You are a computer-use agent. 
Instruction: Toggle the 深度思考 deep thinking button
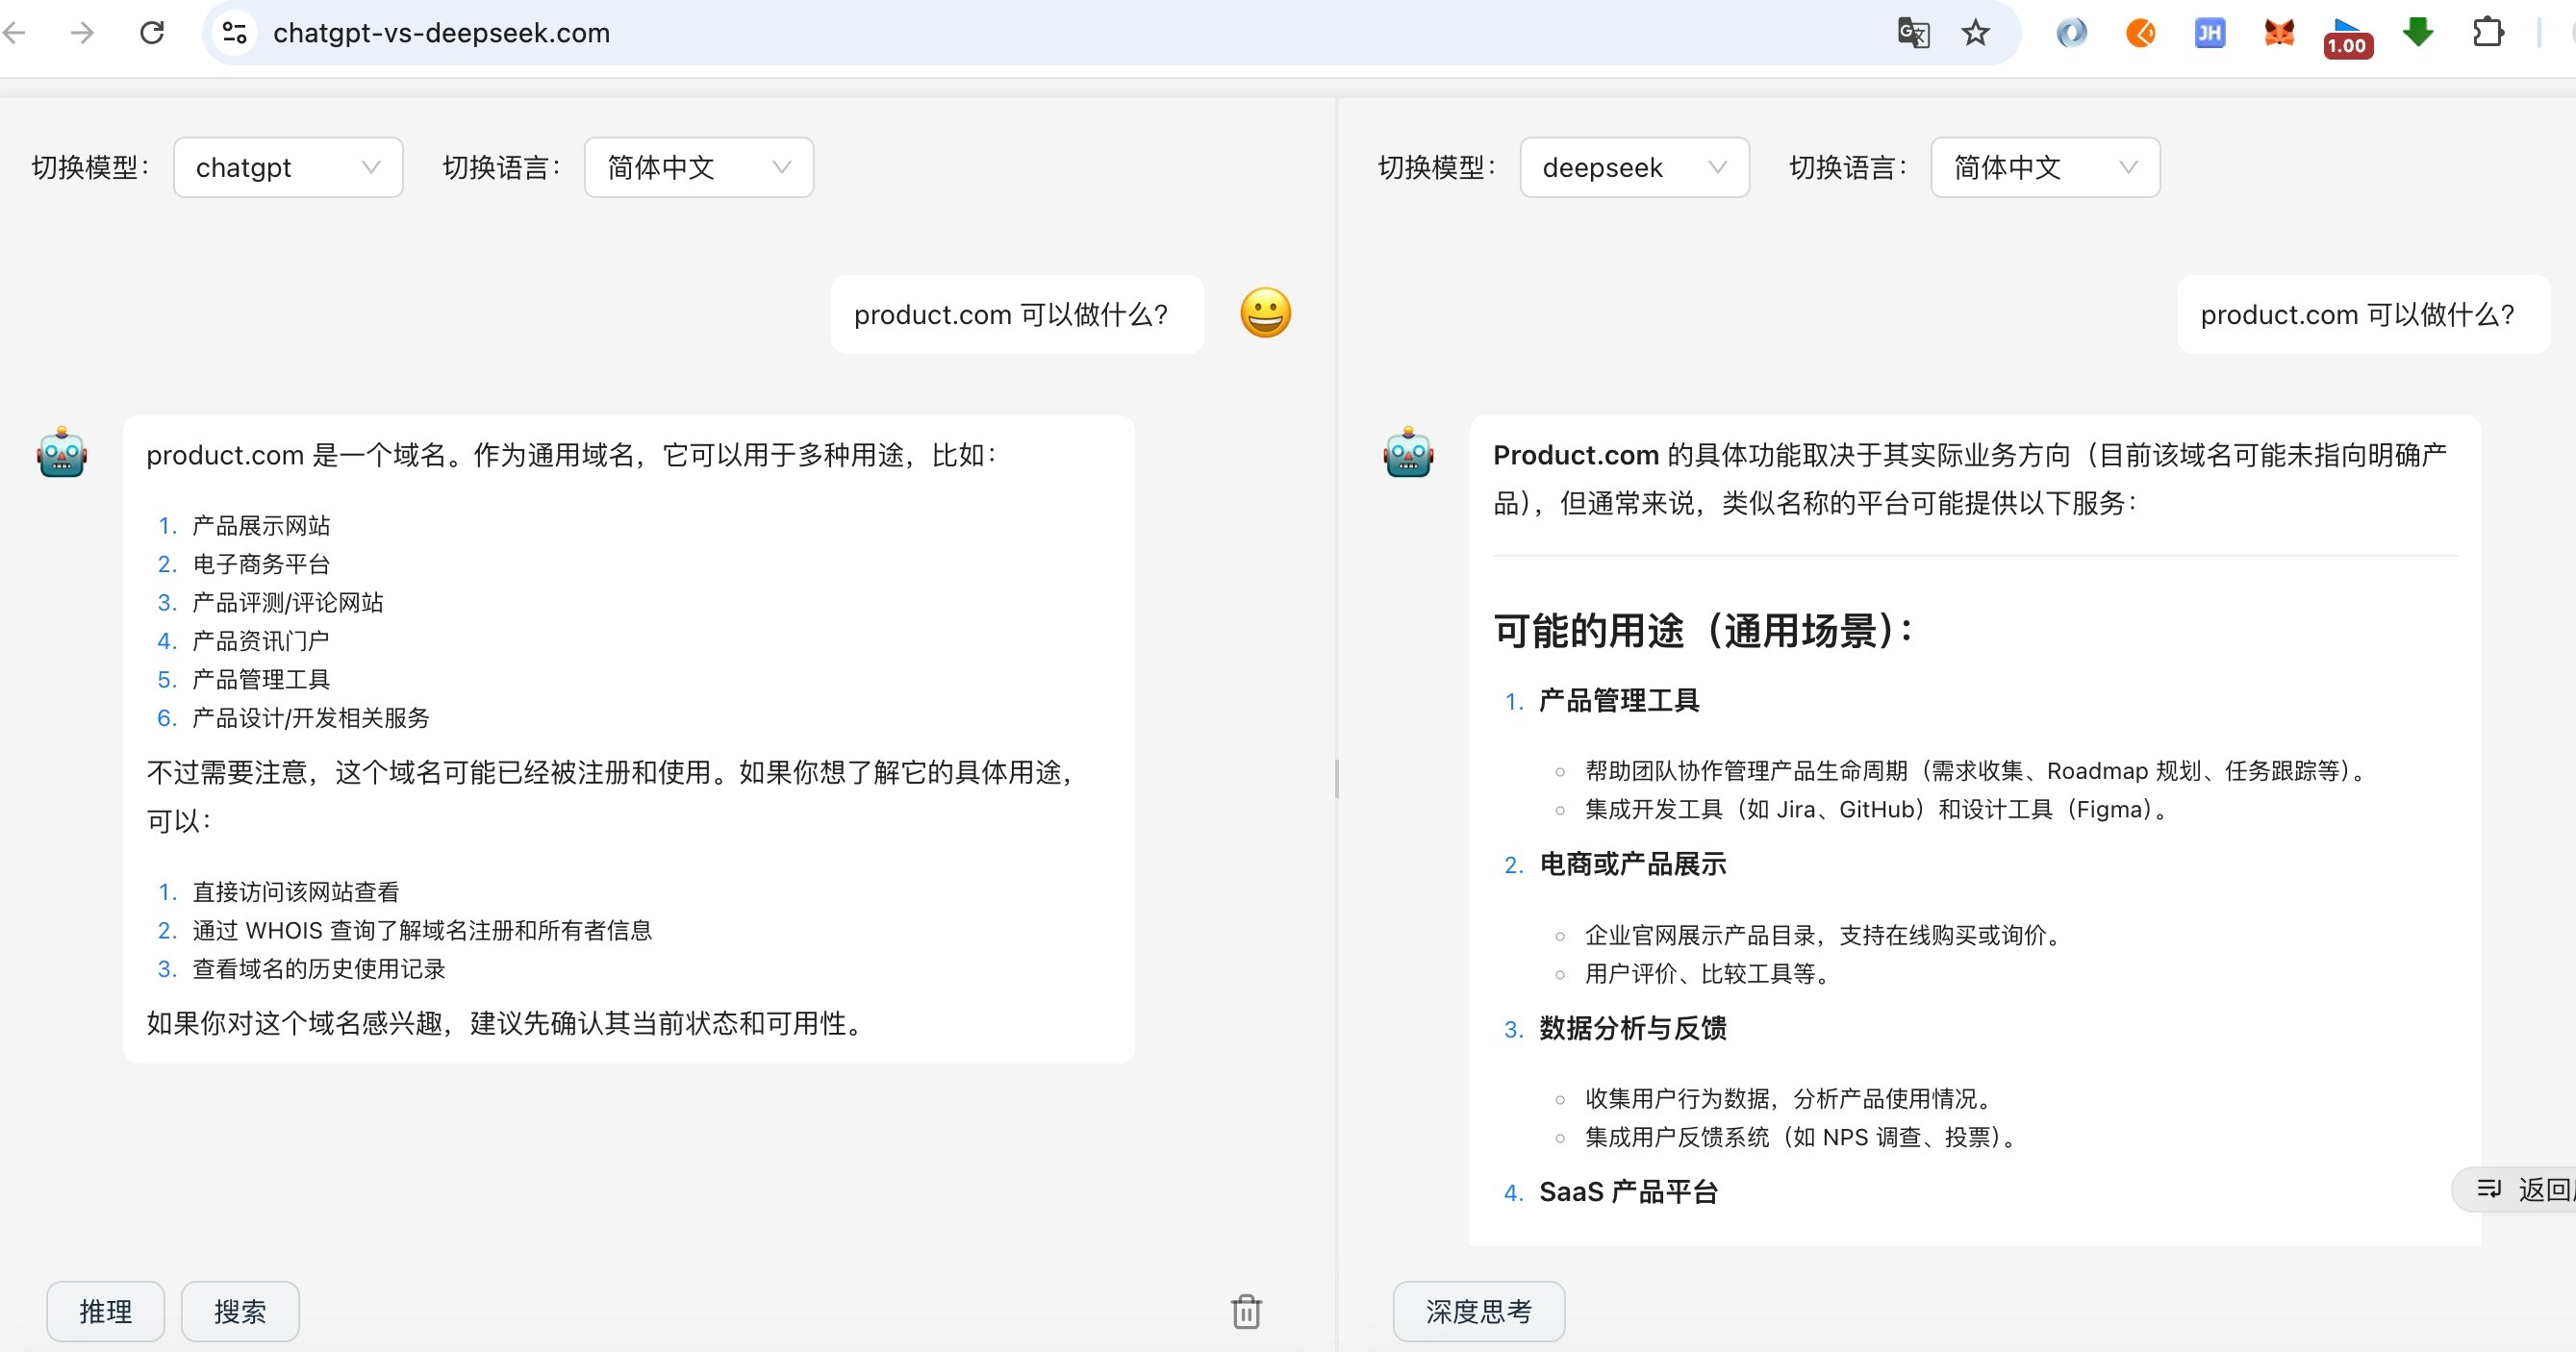click(x=1479, y=1311)
